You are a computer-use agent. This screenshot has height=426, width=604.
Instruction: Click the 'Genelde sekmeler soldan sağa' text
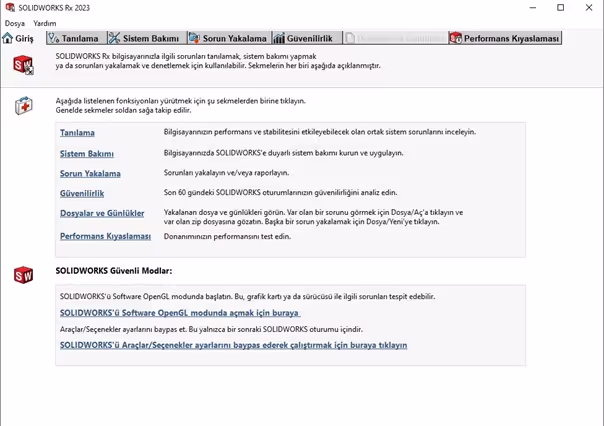(x=123, y=110)
